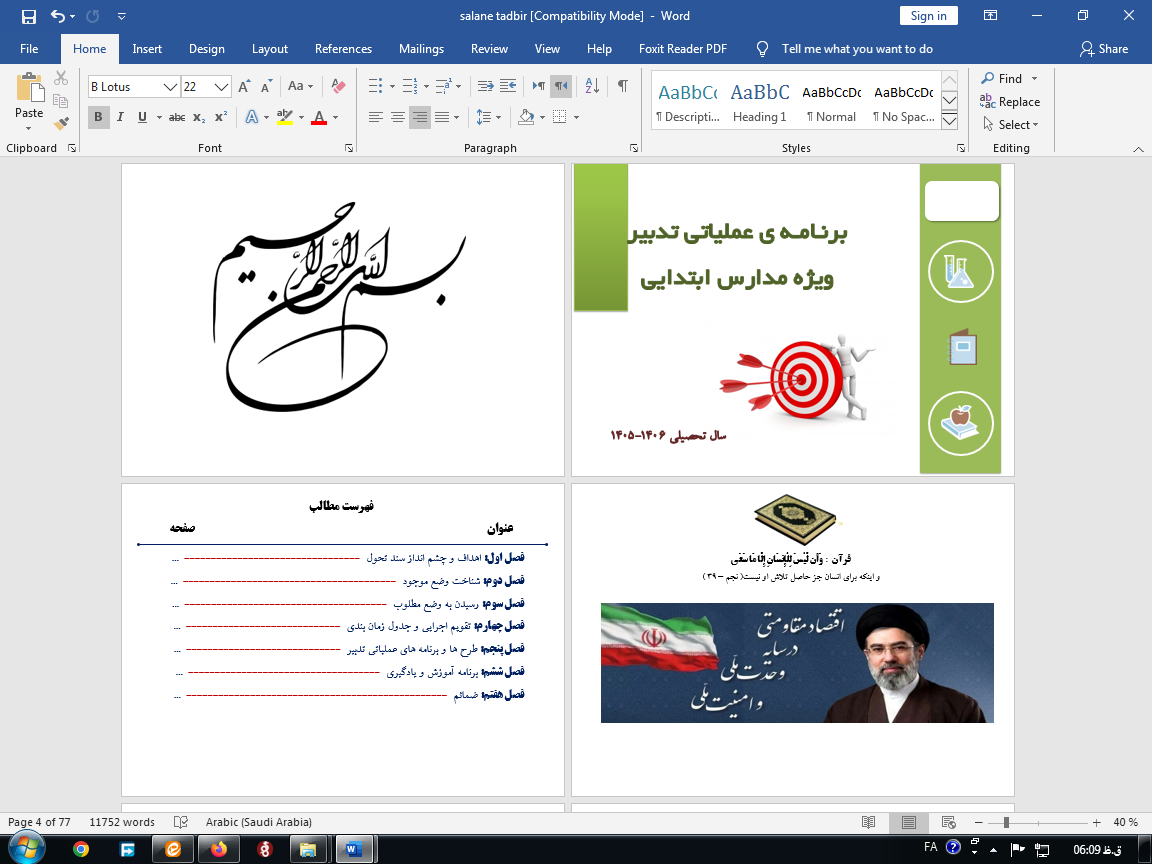This screenshot has height=864, width=1152.
Task: Apply subscript formatting
Action: pos(199,117)
